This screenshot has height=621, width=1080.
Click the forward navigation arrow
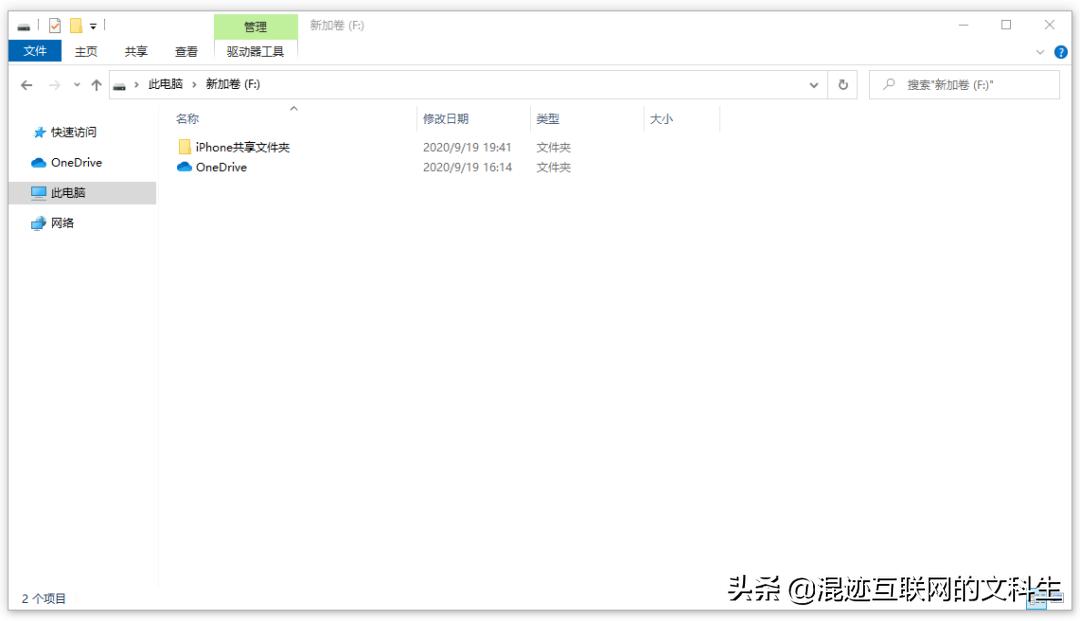[x=53, y=84]
